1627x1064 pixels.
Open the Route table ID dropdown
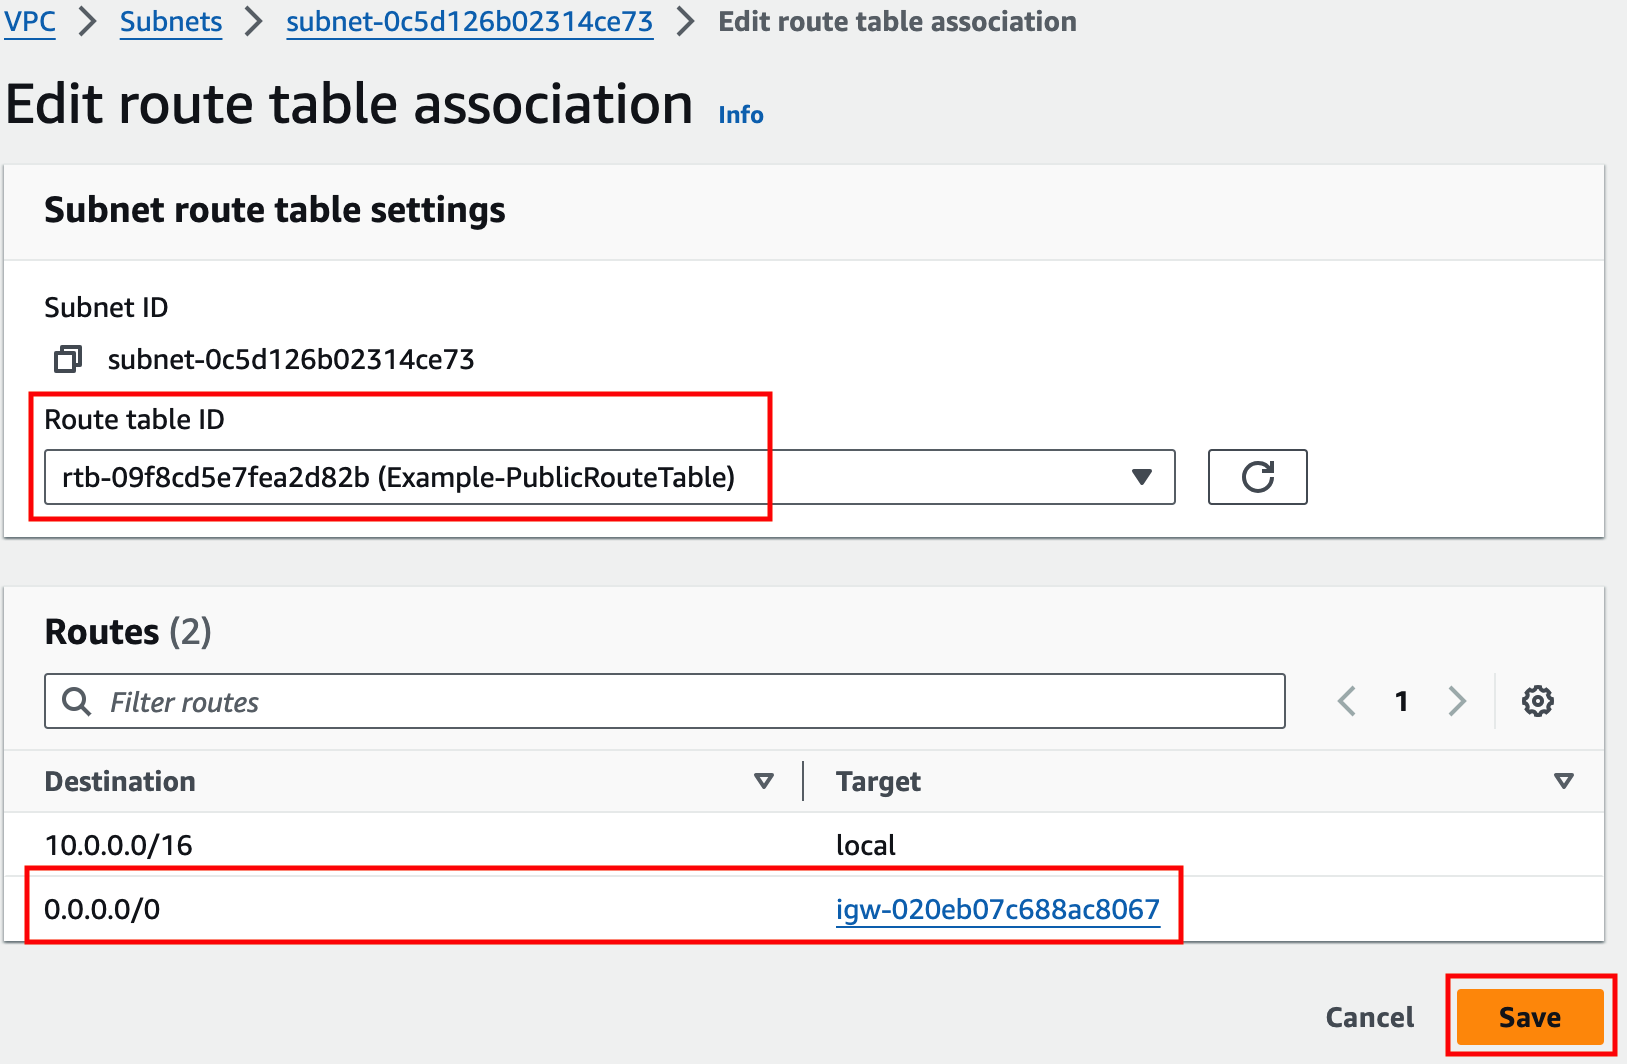coord(610,477)
